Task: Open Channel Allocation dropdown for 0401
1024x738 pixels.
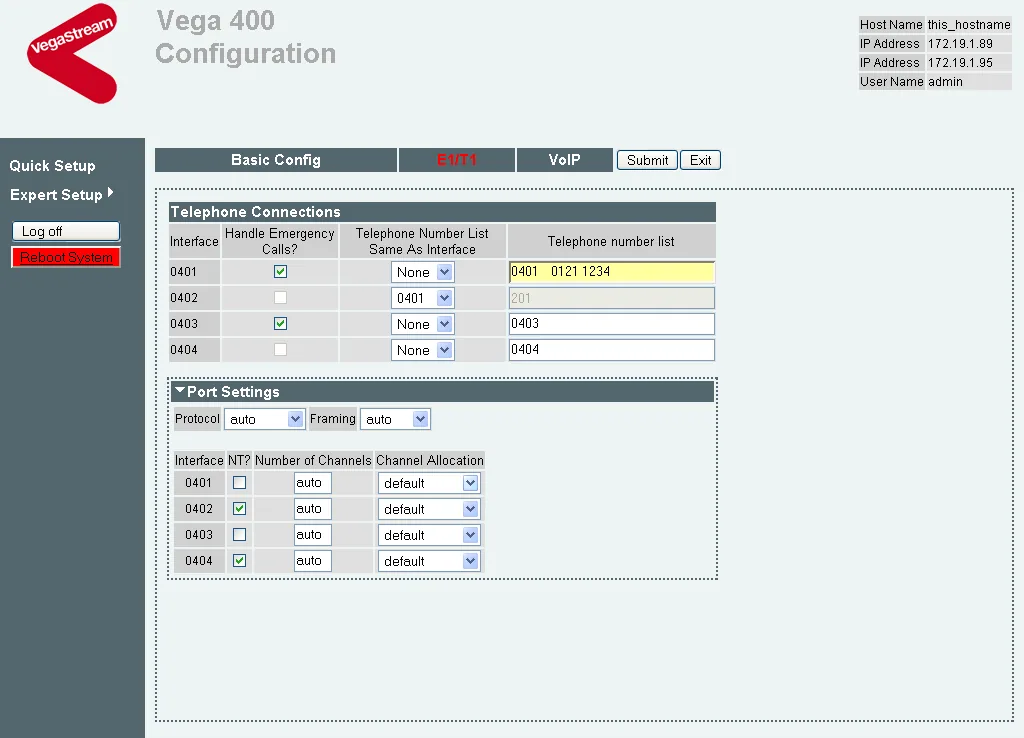Action: pos(428,483)
